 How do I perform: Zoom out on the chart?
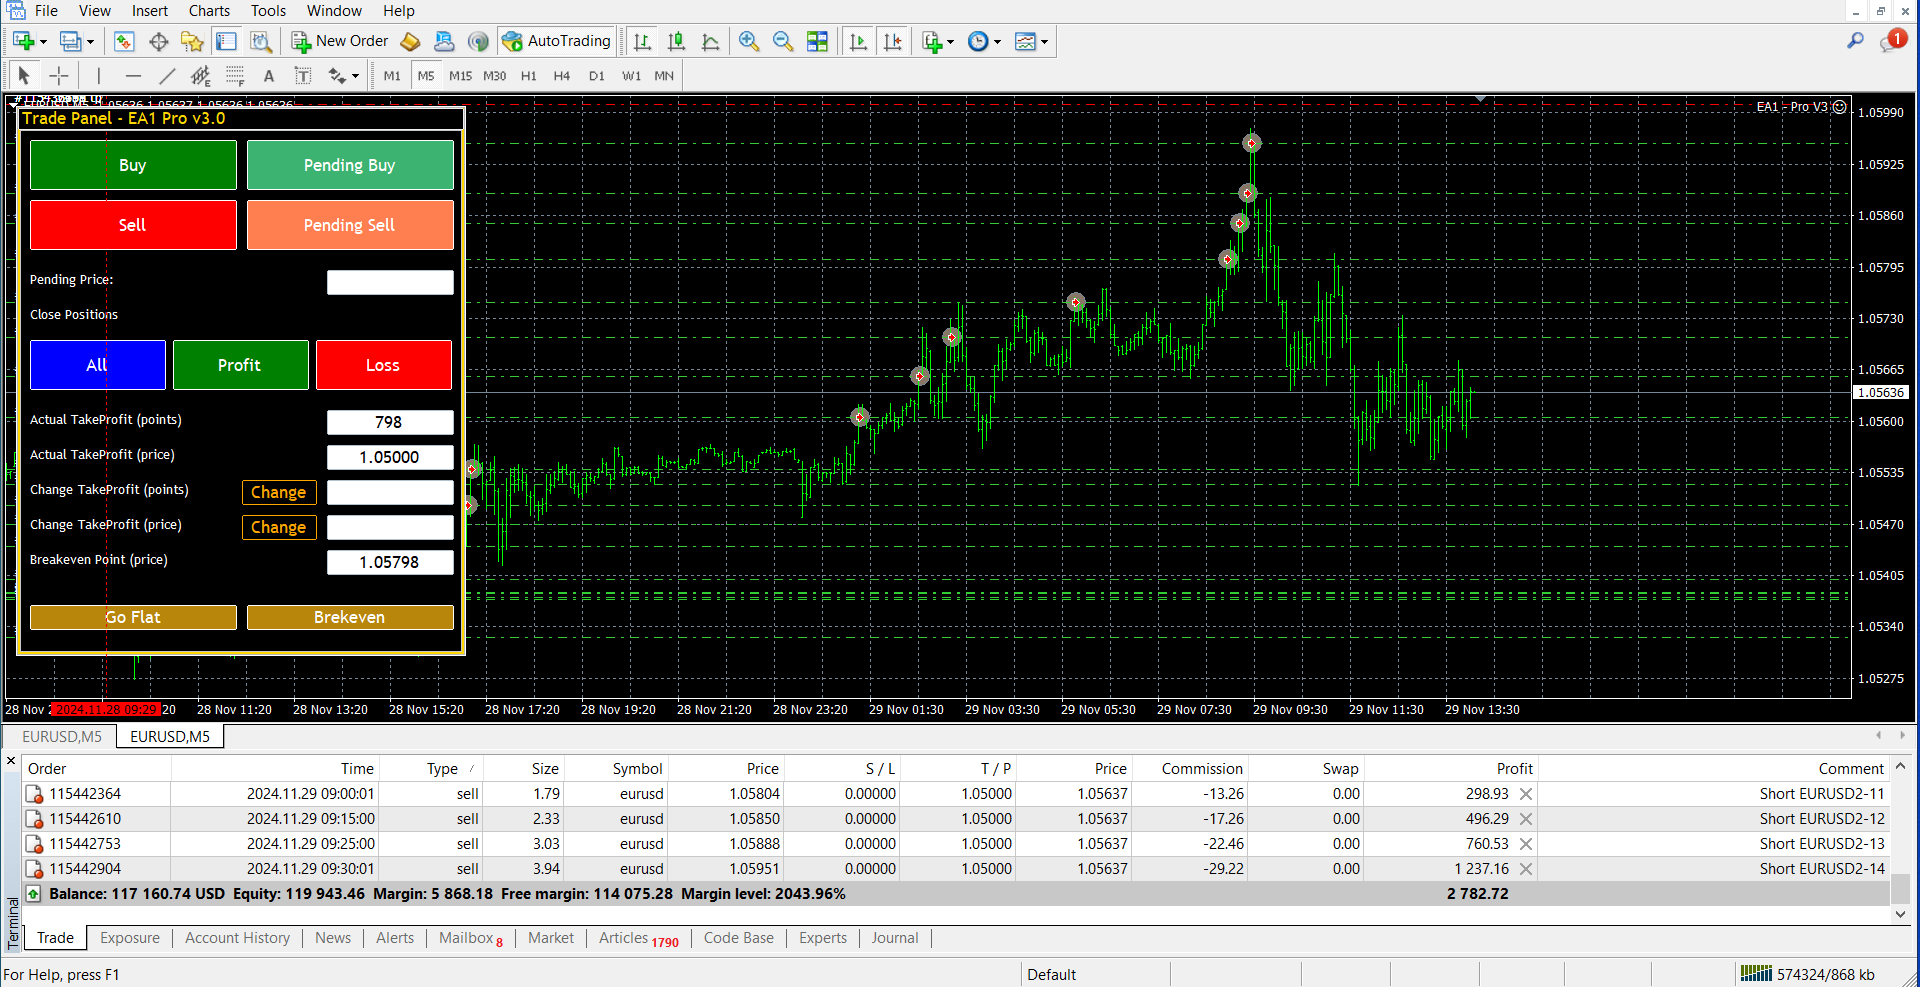[783, 41]
